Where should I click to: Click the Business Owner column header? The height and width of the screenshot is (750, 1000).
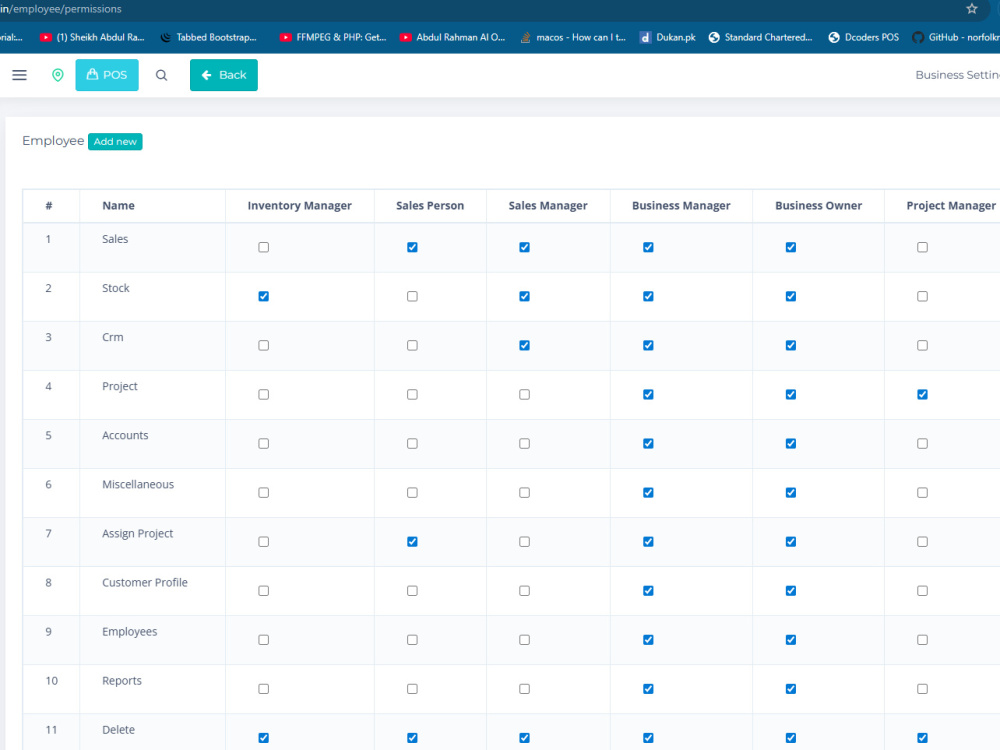coord(818,206)
